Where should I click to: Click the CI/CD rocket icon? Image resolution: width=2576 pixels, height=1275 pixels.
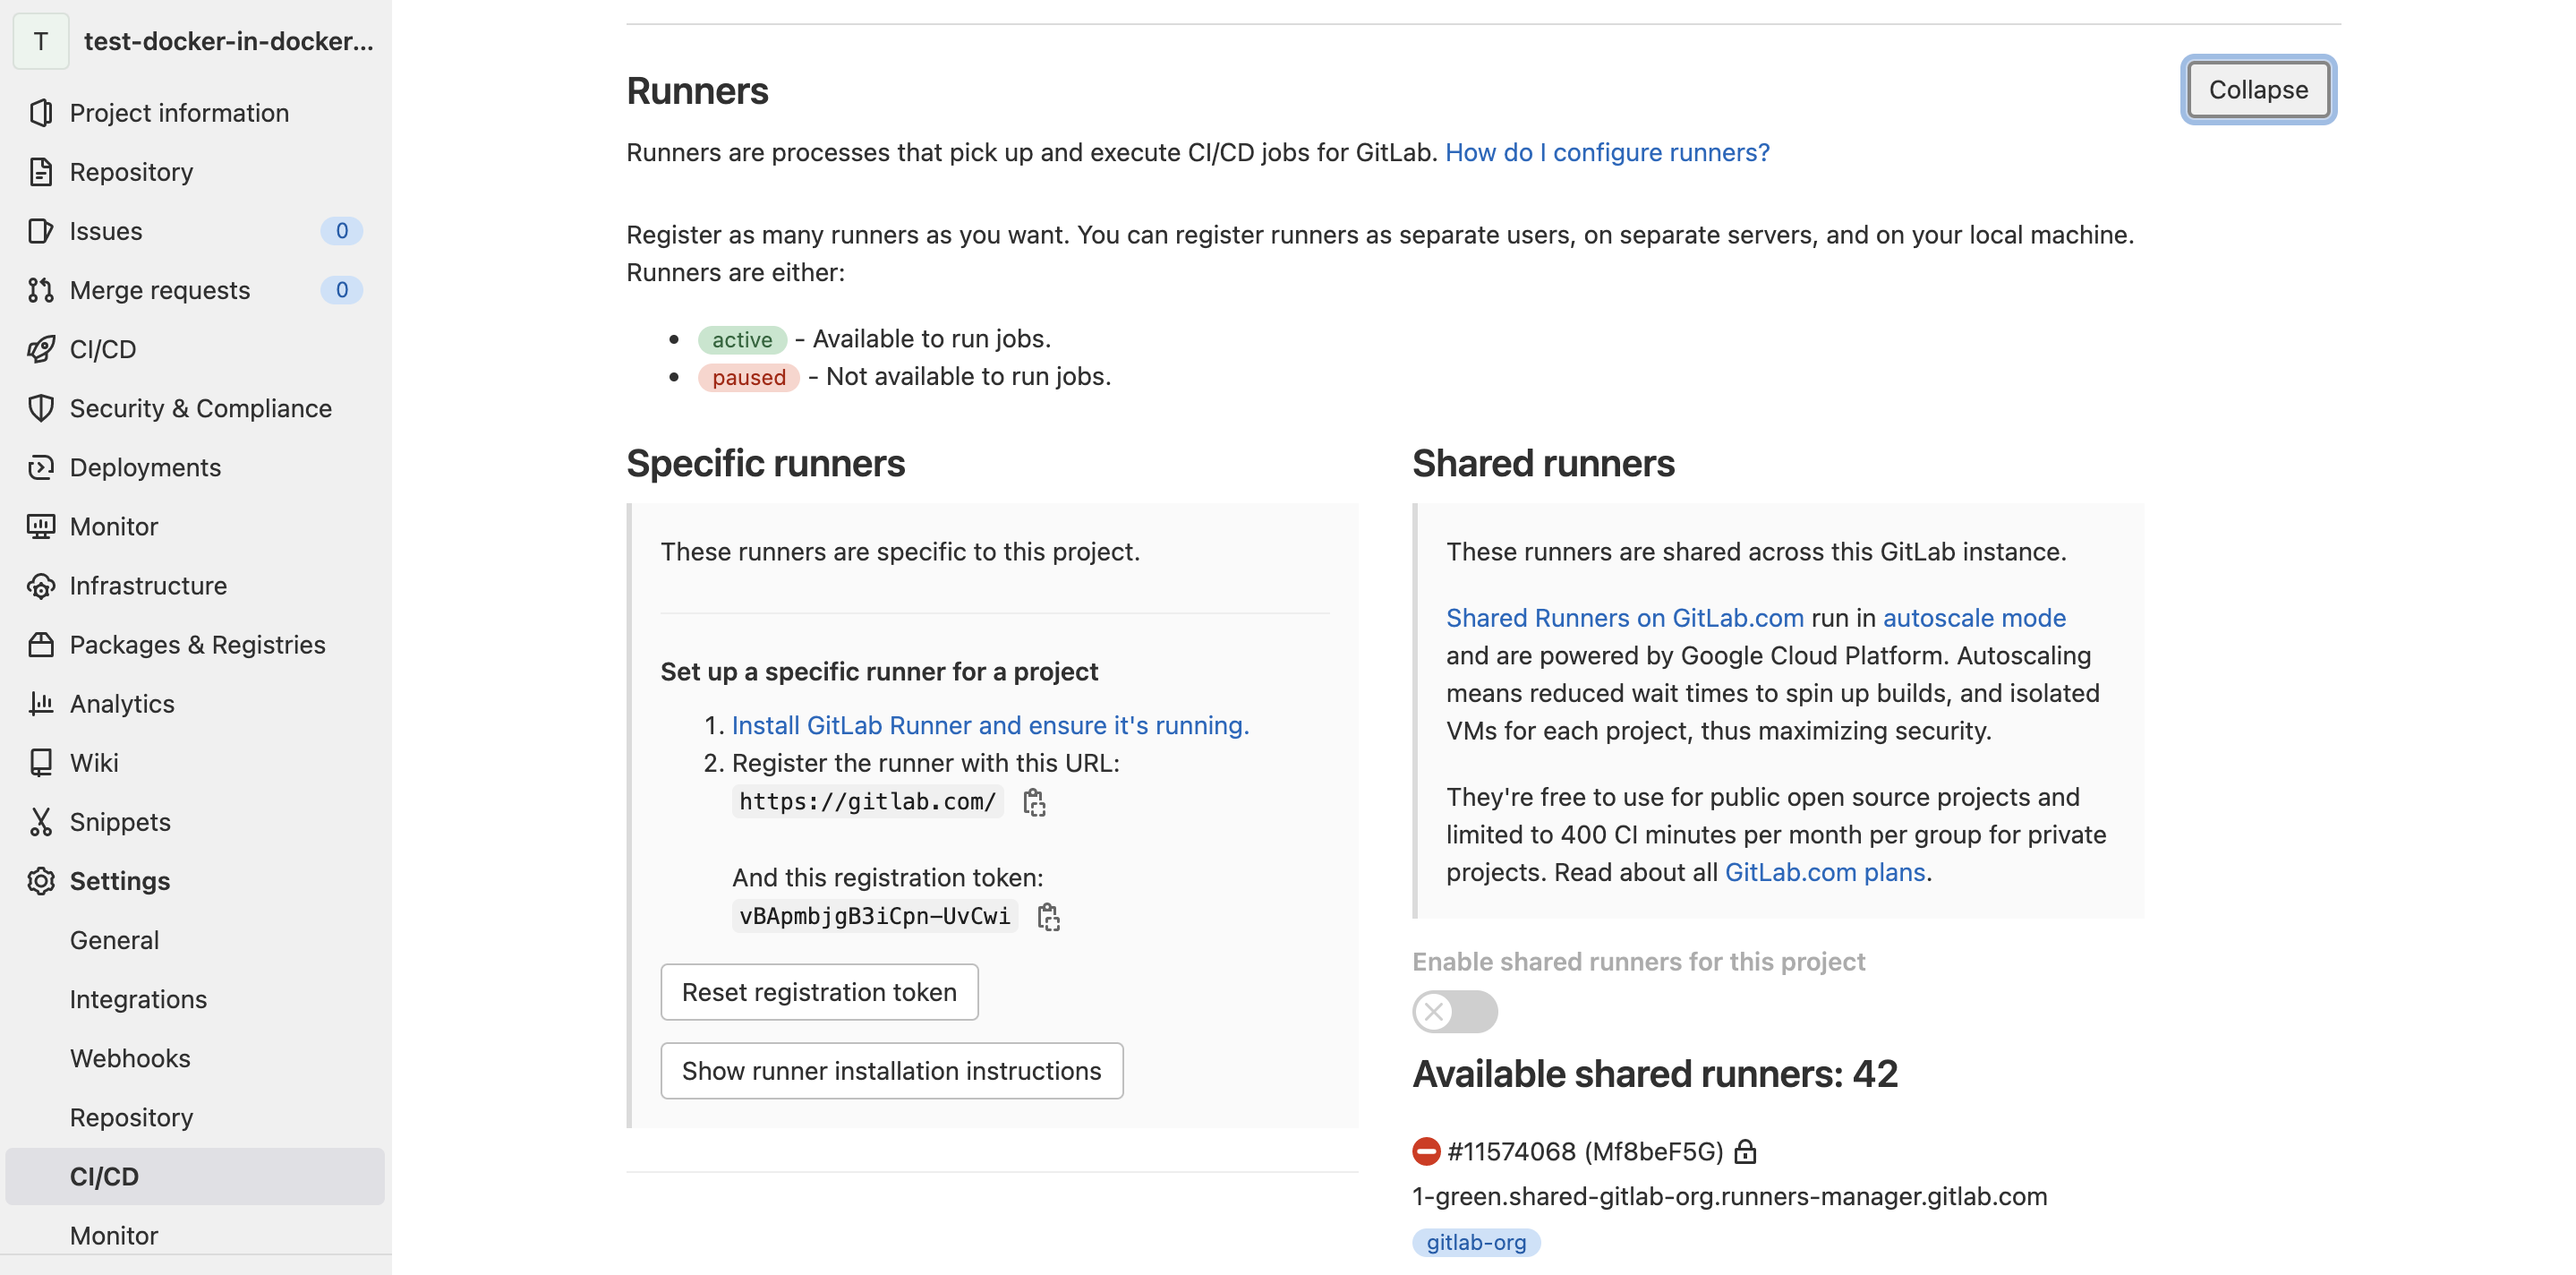pyautogui.click(x=40, y=349)
